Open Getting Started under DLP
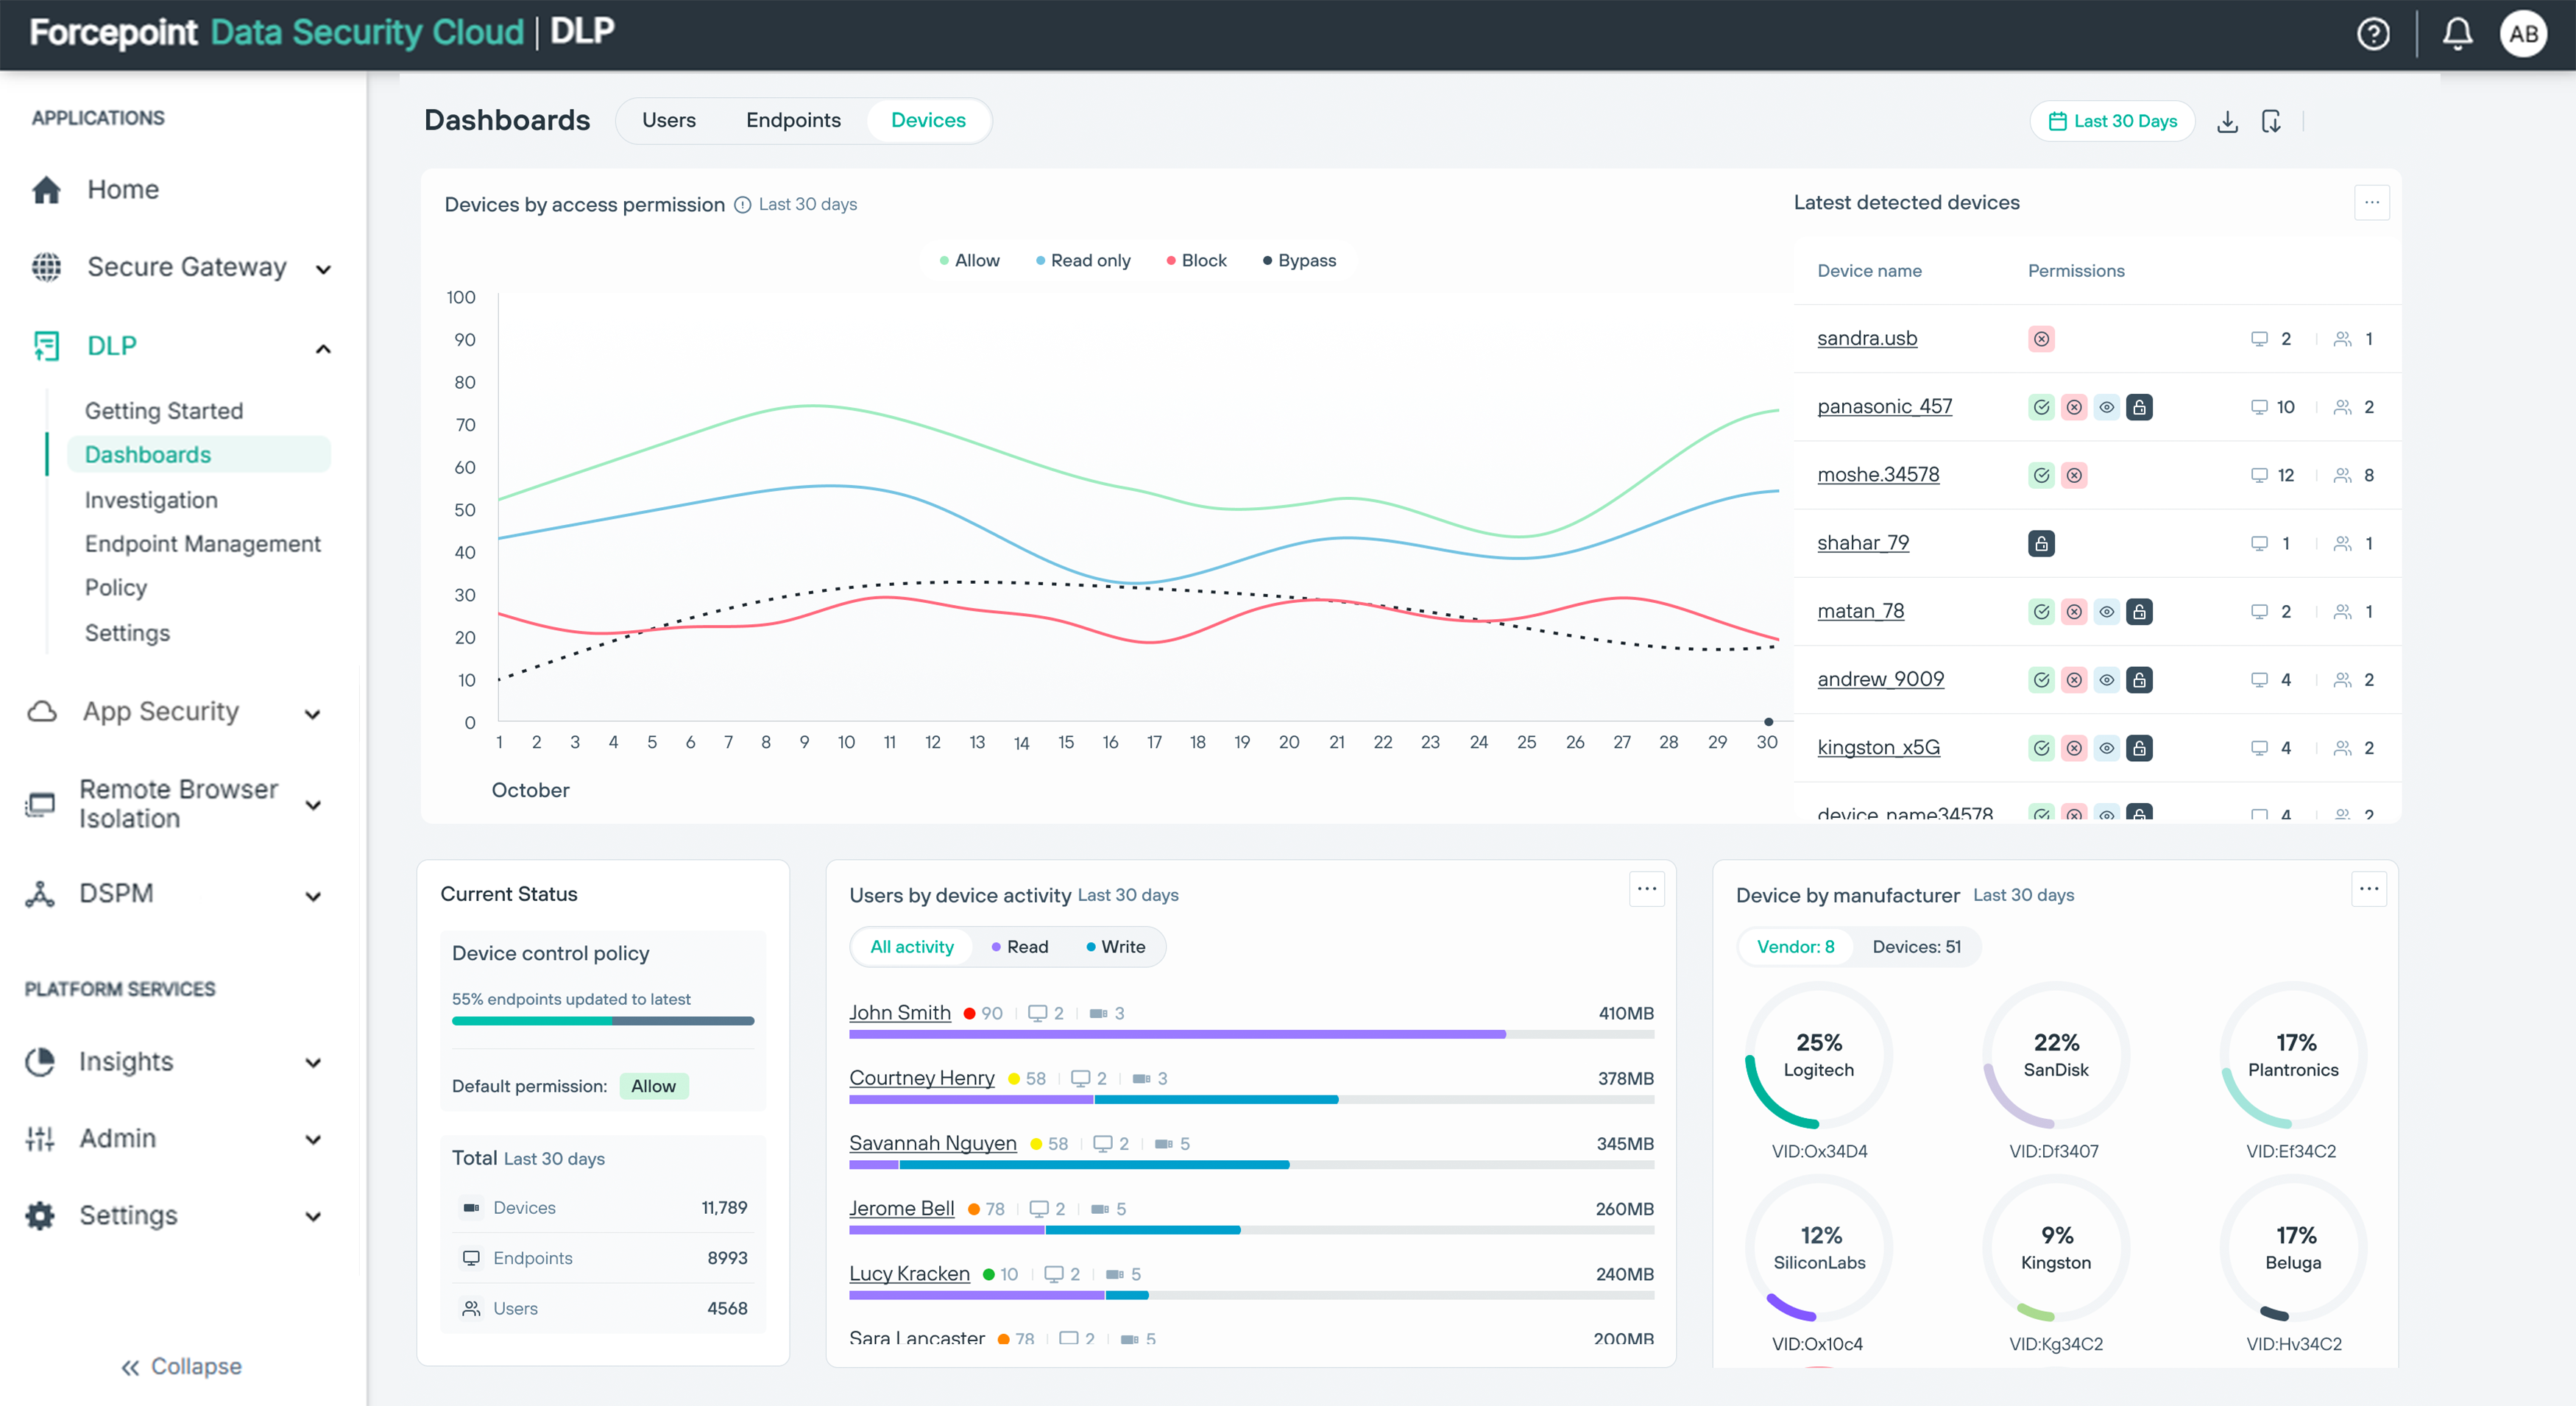The width and height of the screenshot is (2576, 1406). [164, 411]
